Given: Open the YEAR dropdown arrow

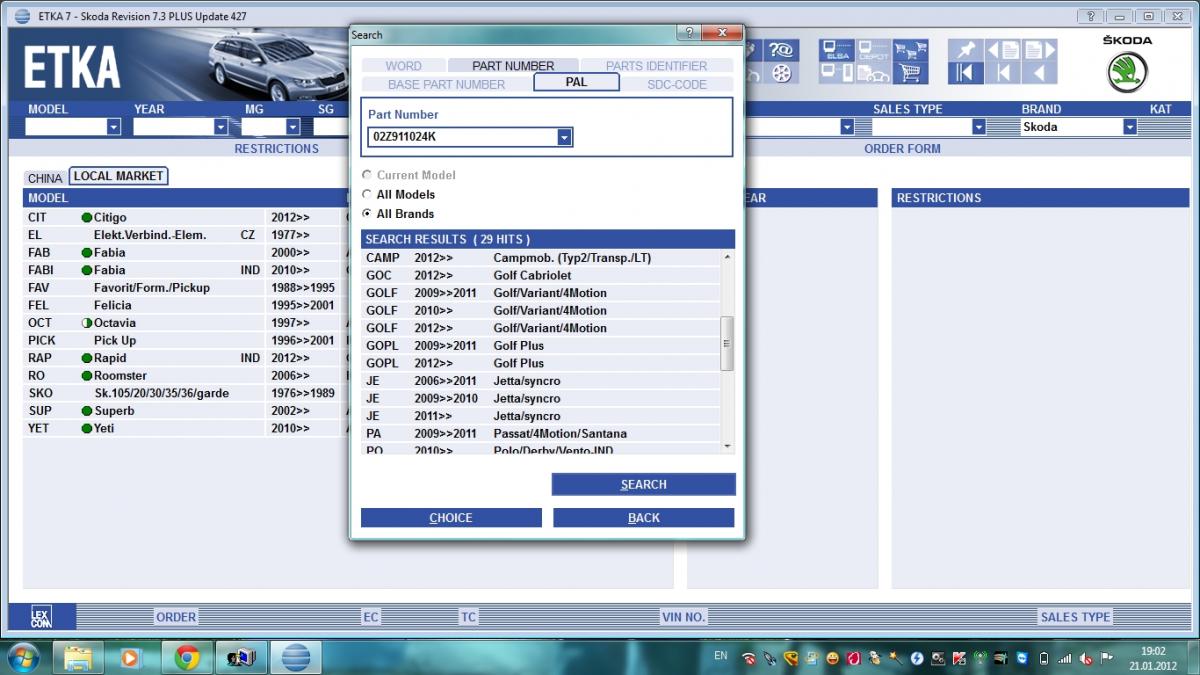Looking at the screenshot, I should (x=221, y=127).
